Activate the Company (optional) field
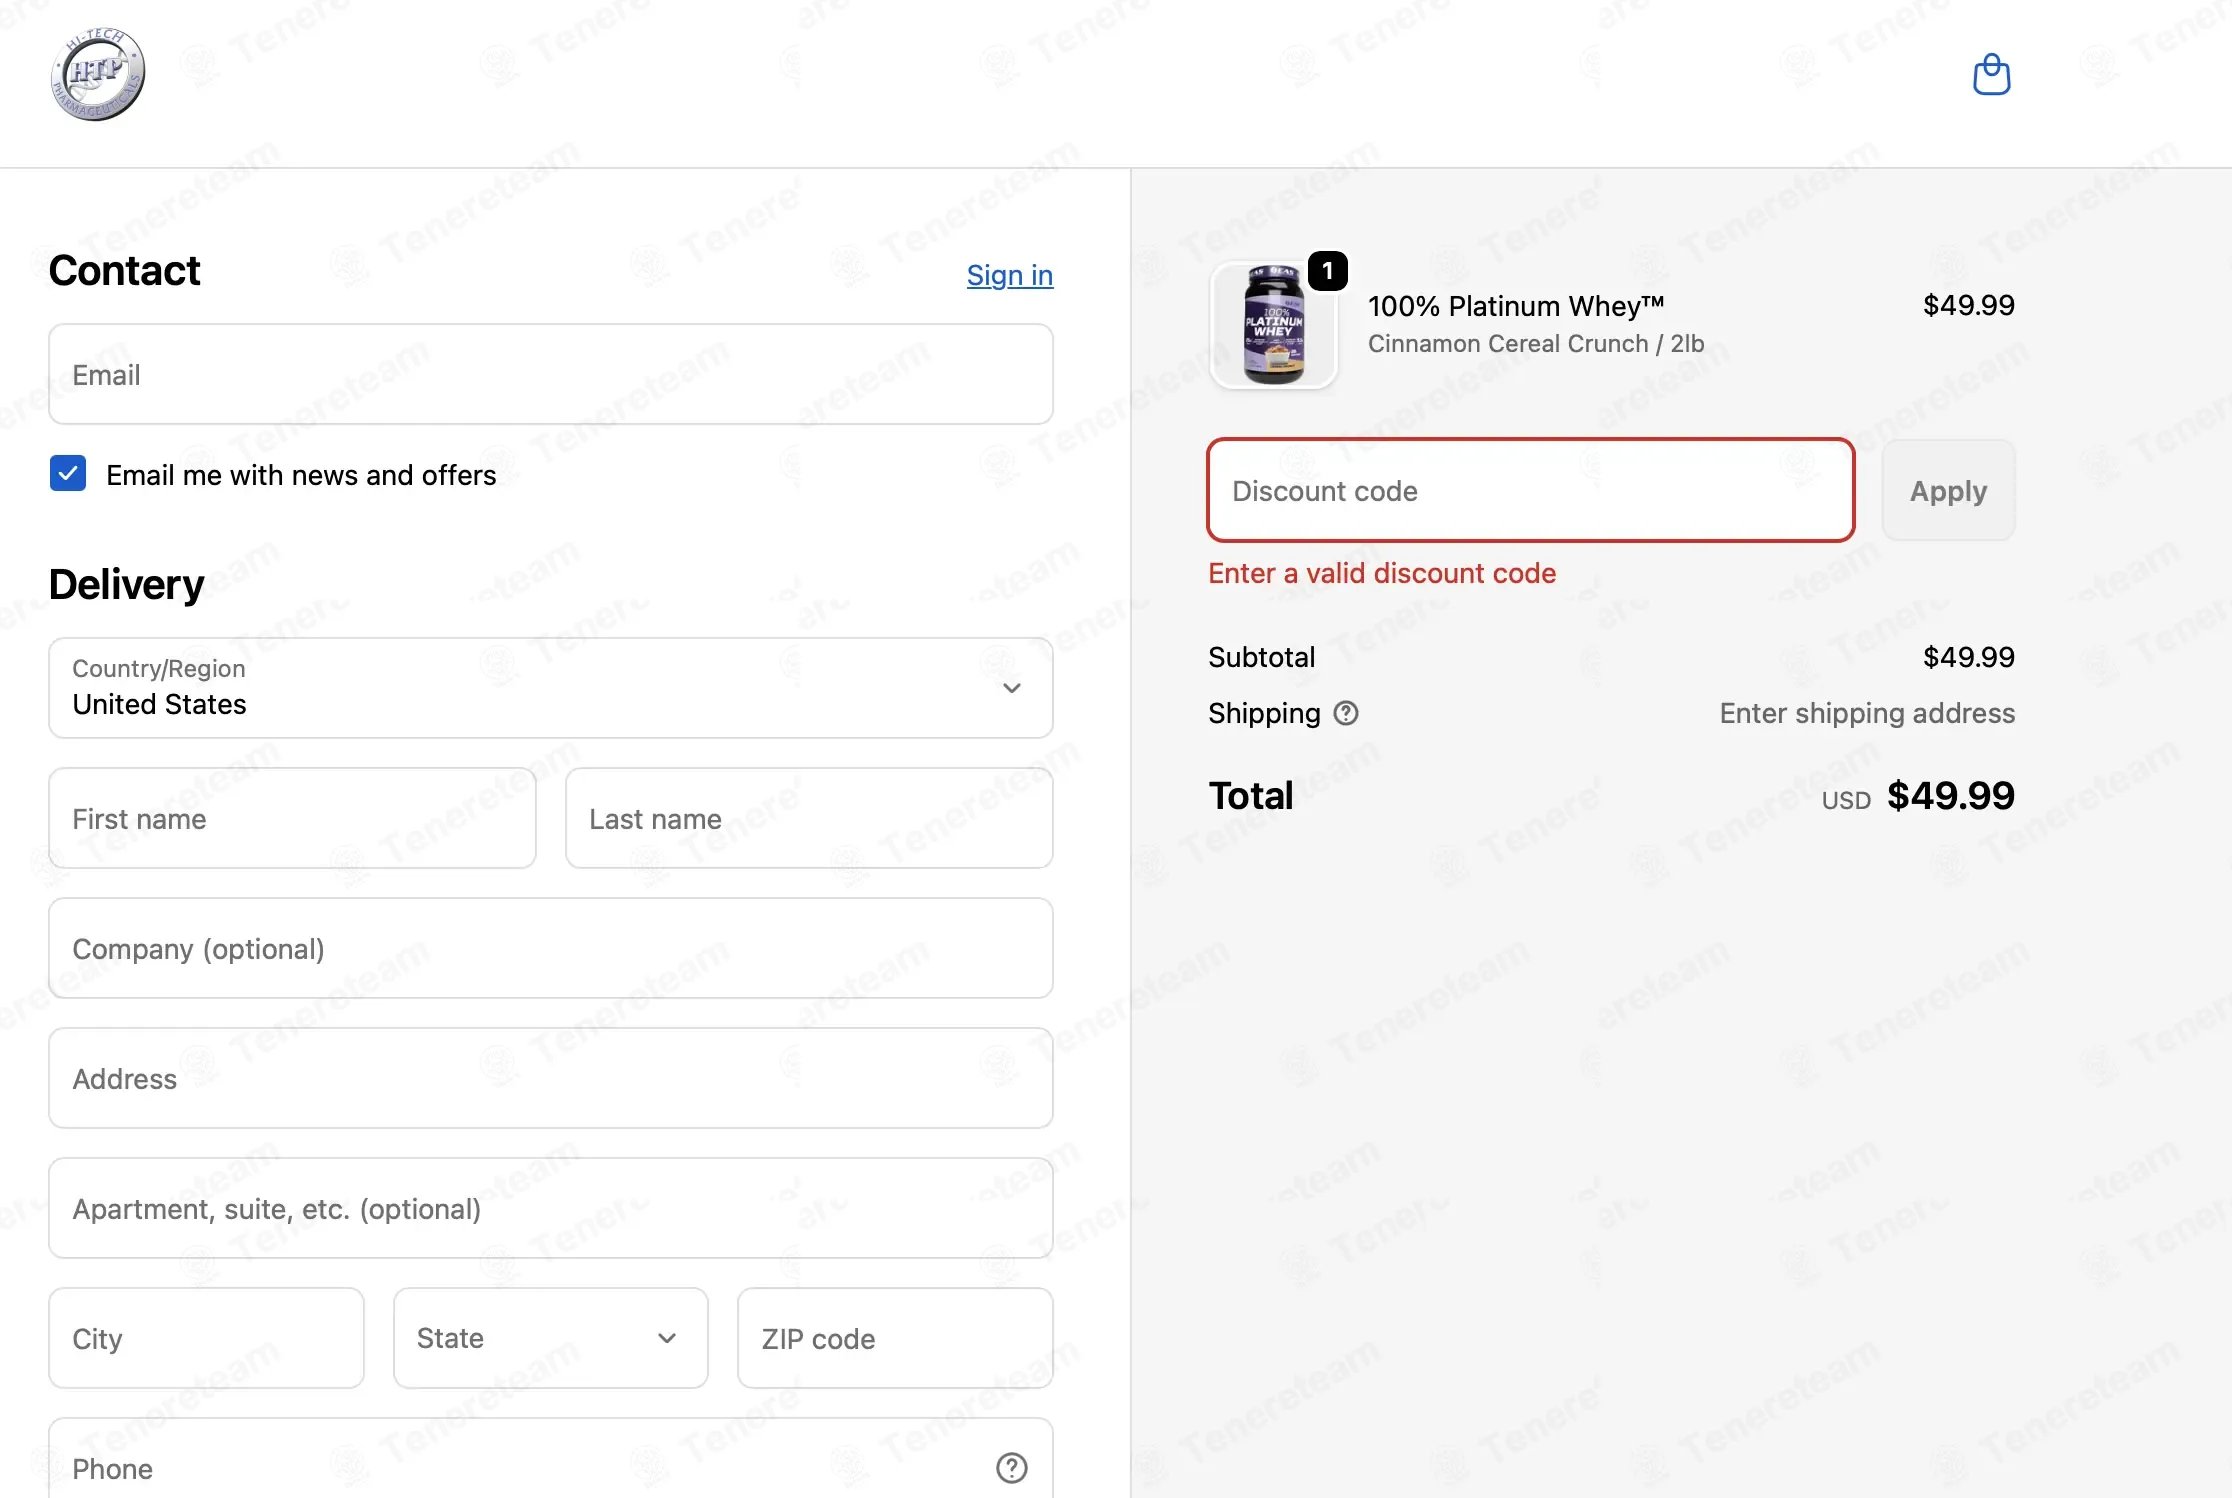This screenshot has width=2232, height=1498. pyautogui.click(x=551, y=948)
